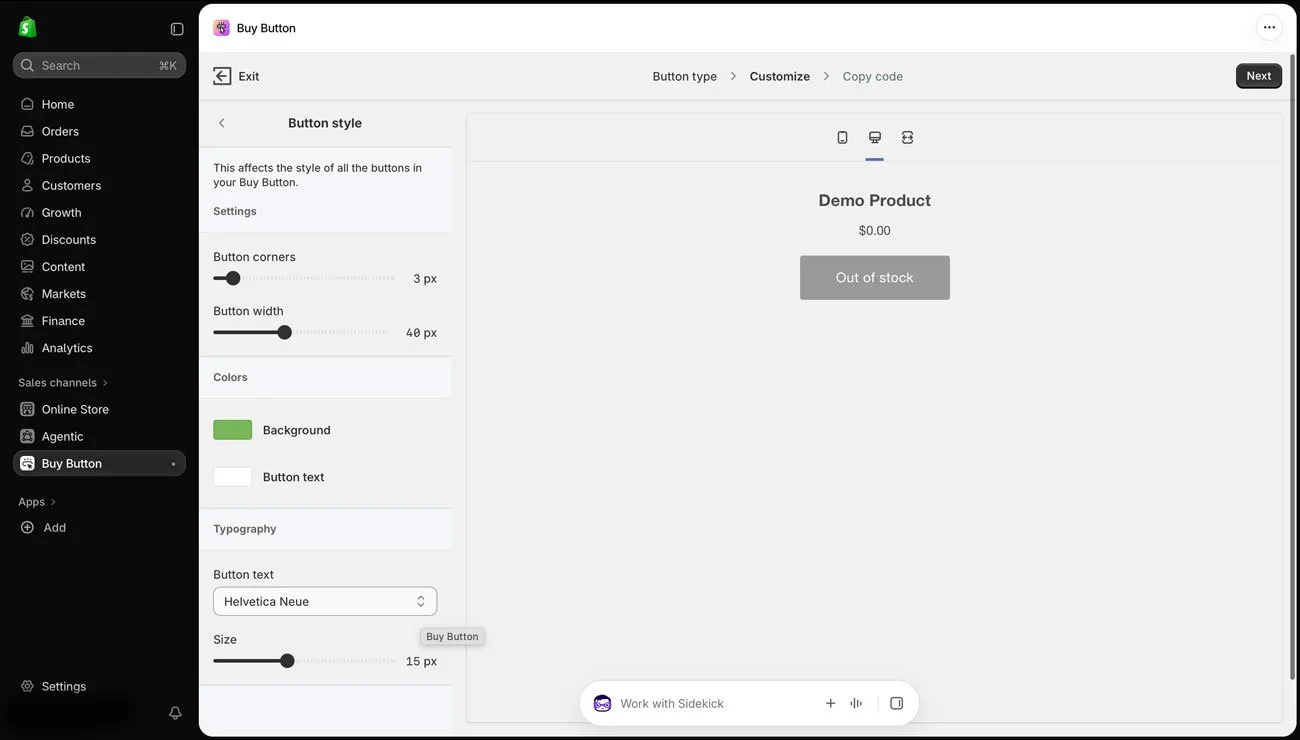The height and width of the screenshot is (740, 1300).
Task: Open the Markets globe icon
Action: 27,293
